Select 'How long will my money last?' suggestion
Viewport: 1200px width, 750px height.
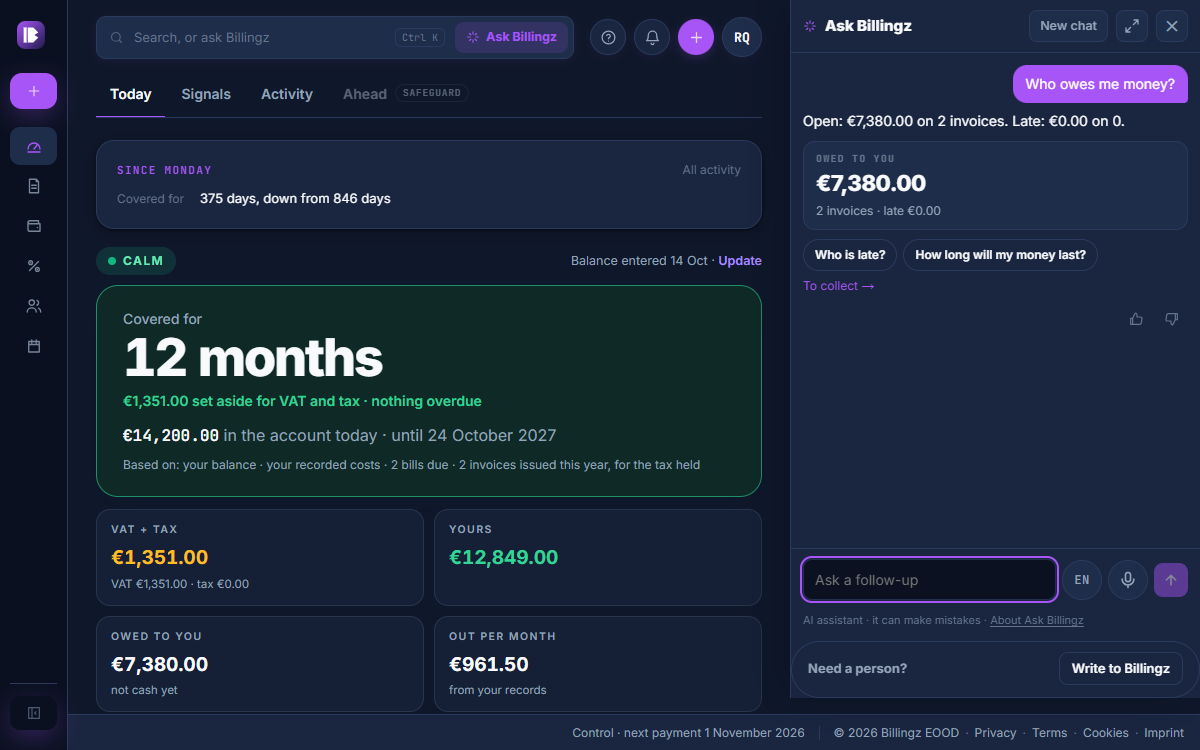pyautogui.click(x=1000, y=255)
